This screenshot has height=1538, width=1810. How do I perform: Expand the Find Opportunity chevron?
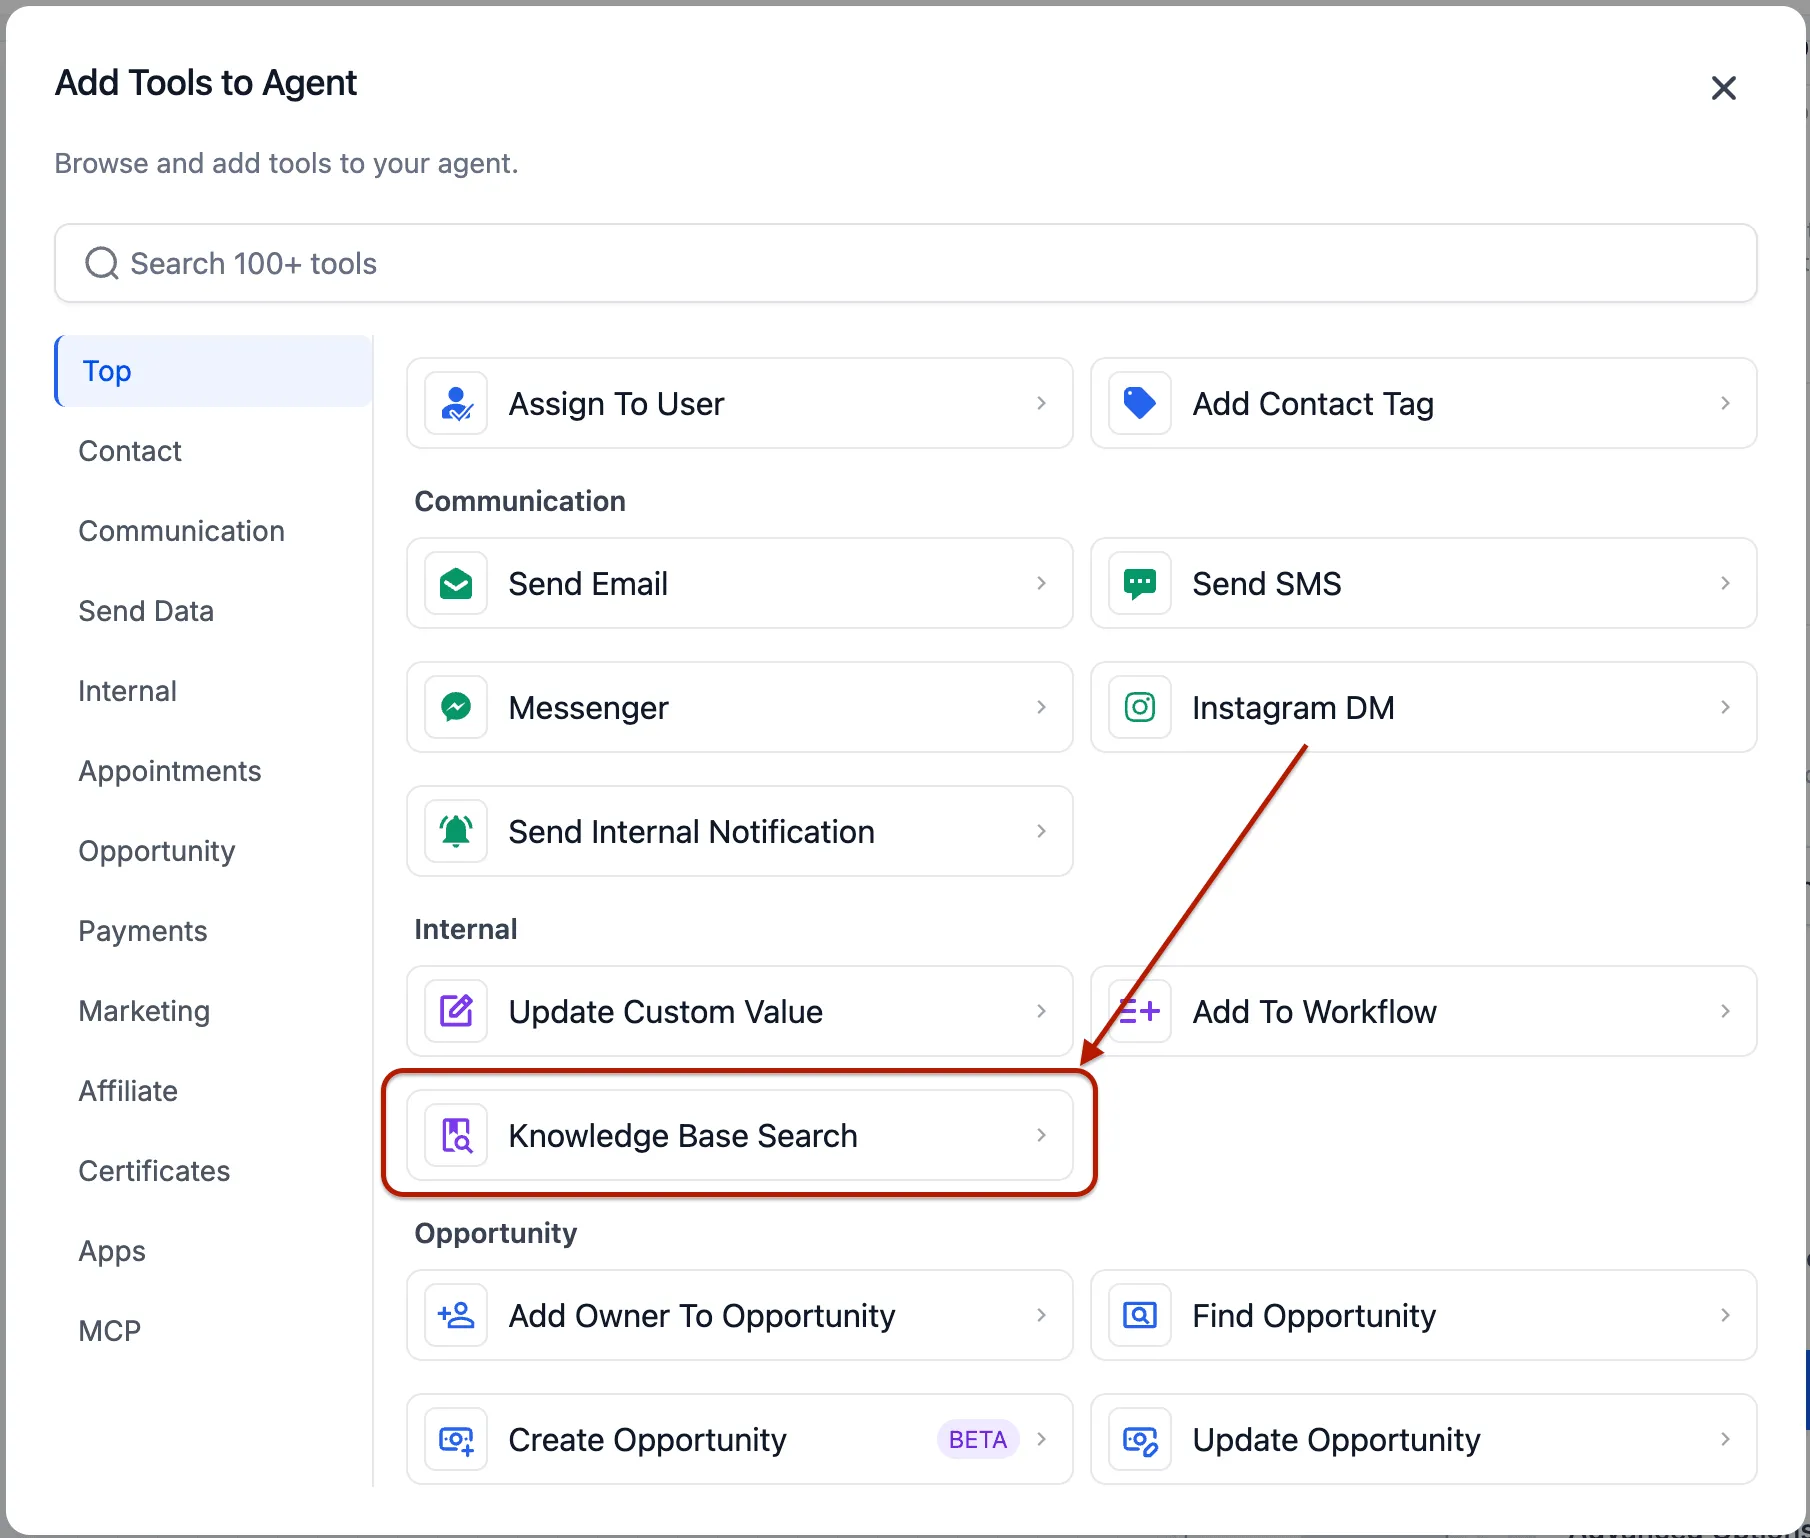tap(1725, 1315)
